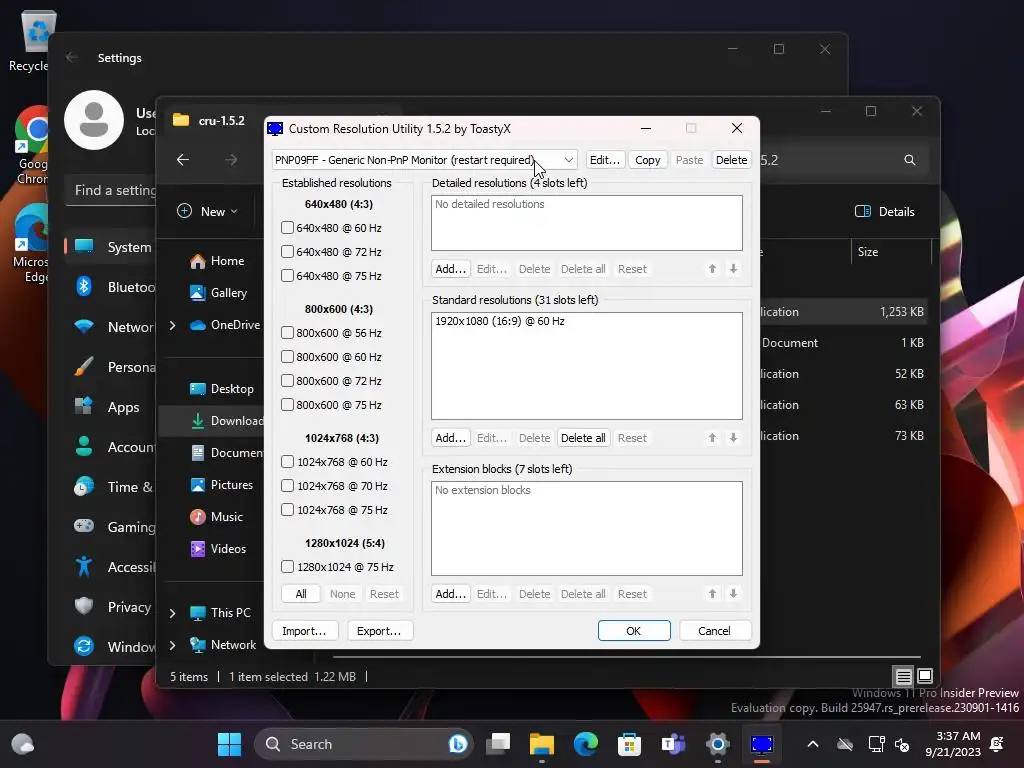The image size is (1024, 768).
Task: Tick the 800x600 @ 60 Hz checkbox
Action: coord(287,357)
